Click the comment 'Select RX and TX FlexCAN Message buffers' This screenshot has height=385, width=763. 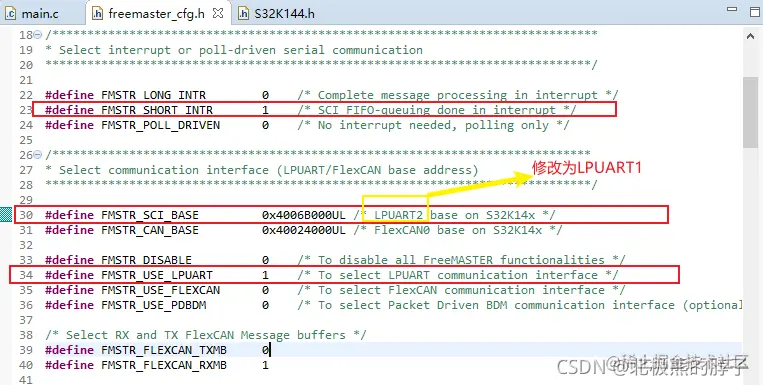point(206,335)
